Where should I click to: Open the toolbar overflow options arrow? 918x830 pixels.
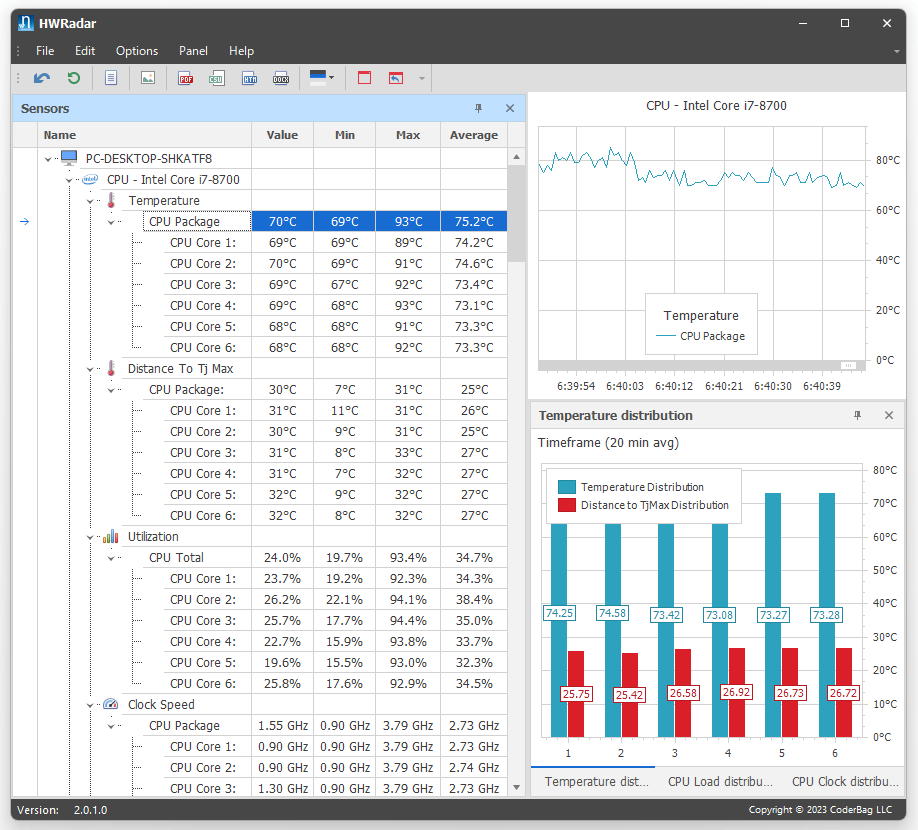pos(422,78)
